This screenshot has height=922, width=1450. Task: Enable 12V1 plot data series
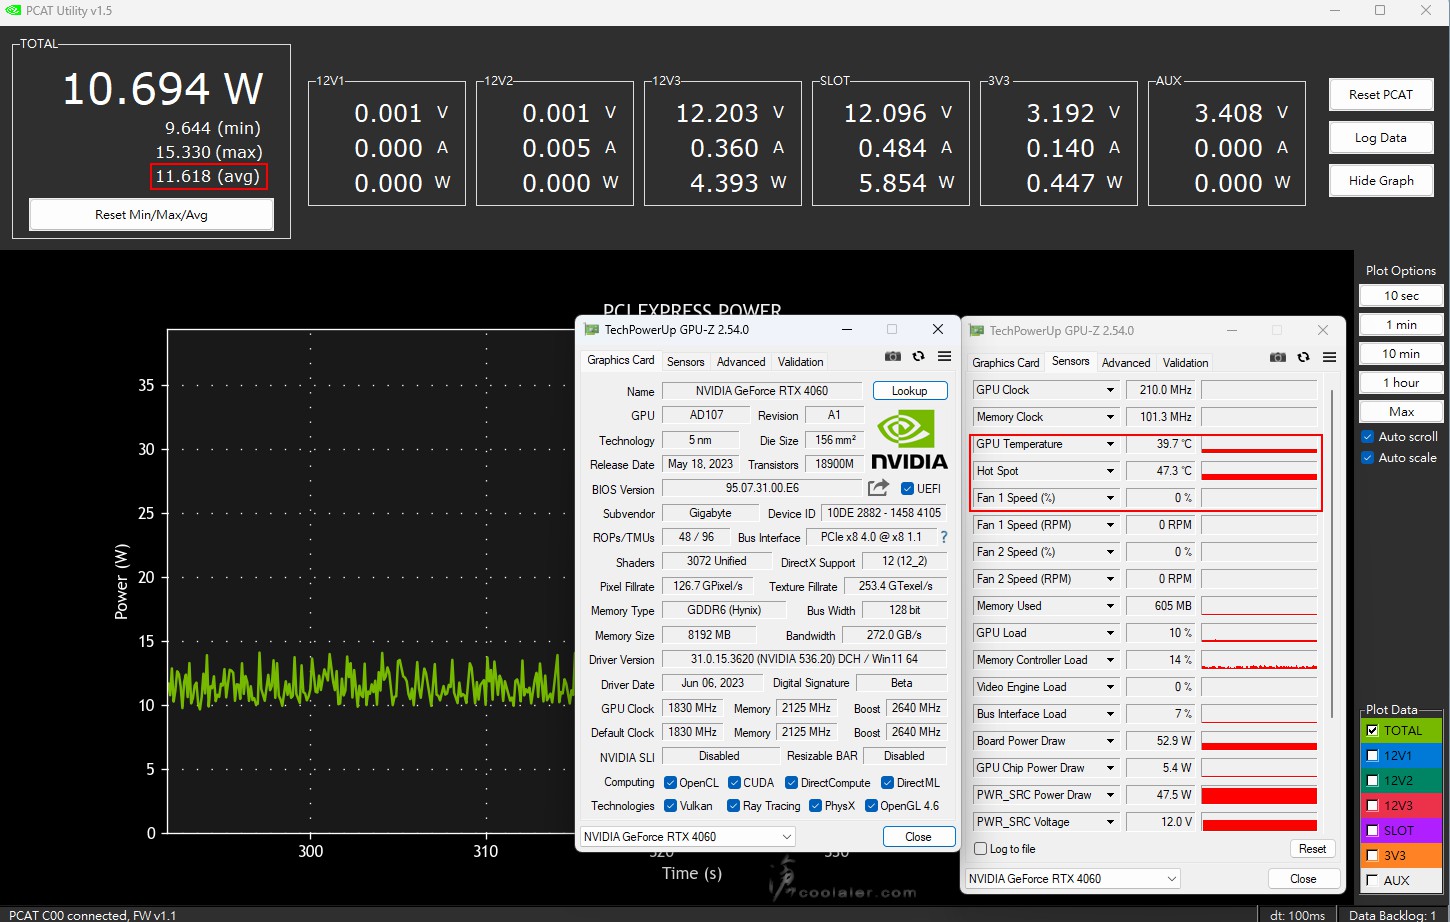click(1372, 756)
